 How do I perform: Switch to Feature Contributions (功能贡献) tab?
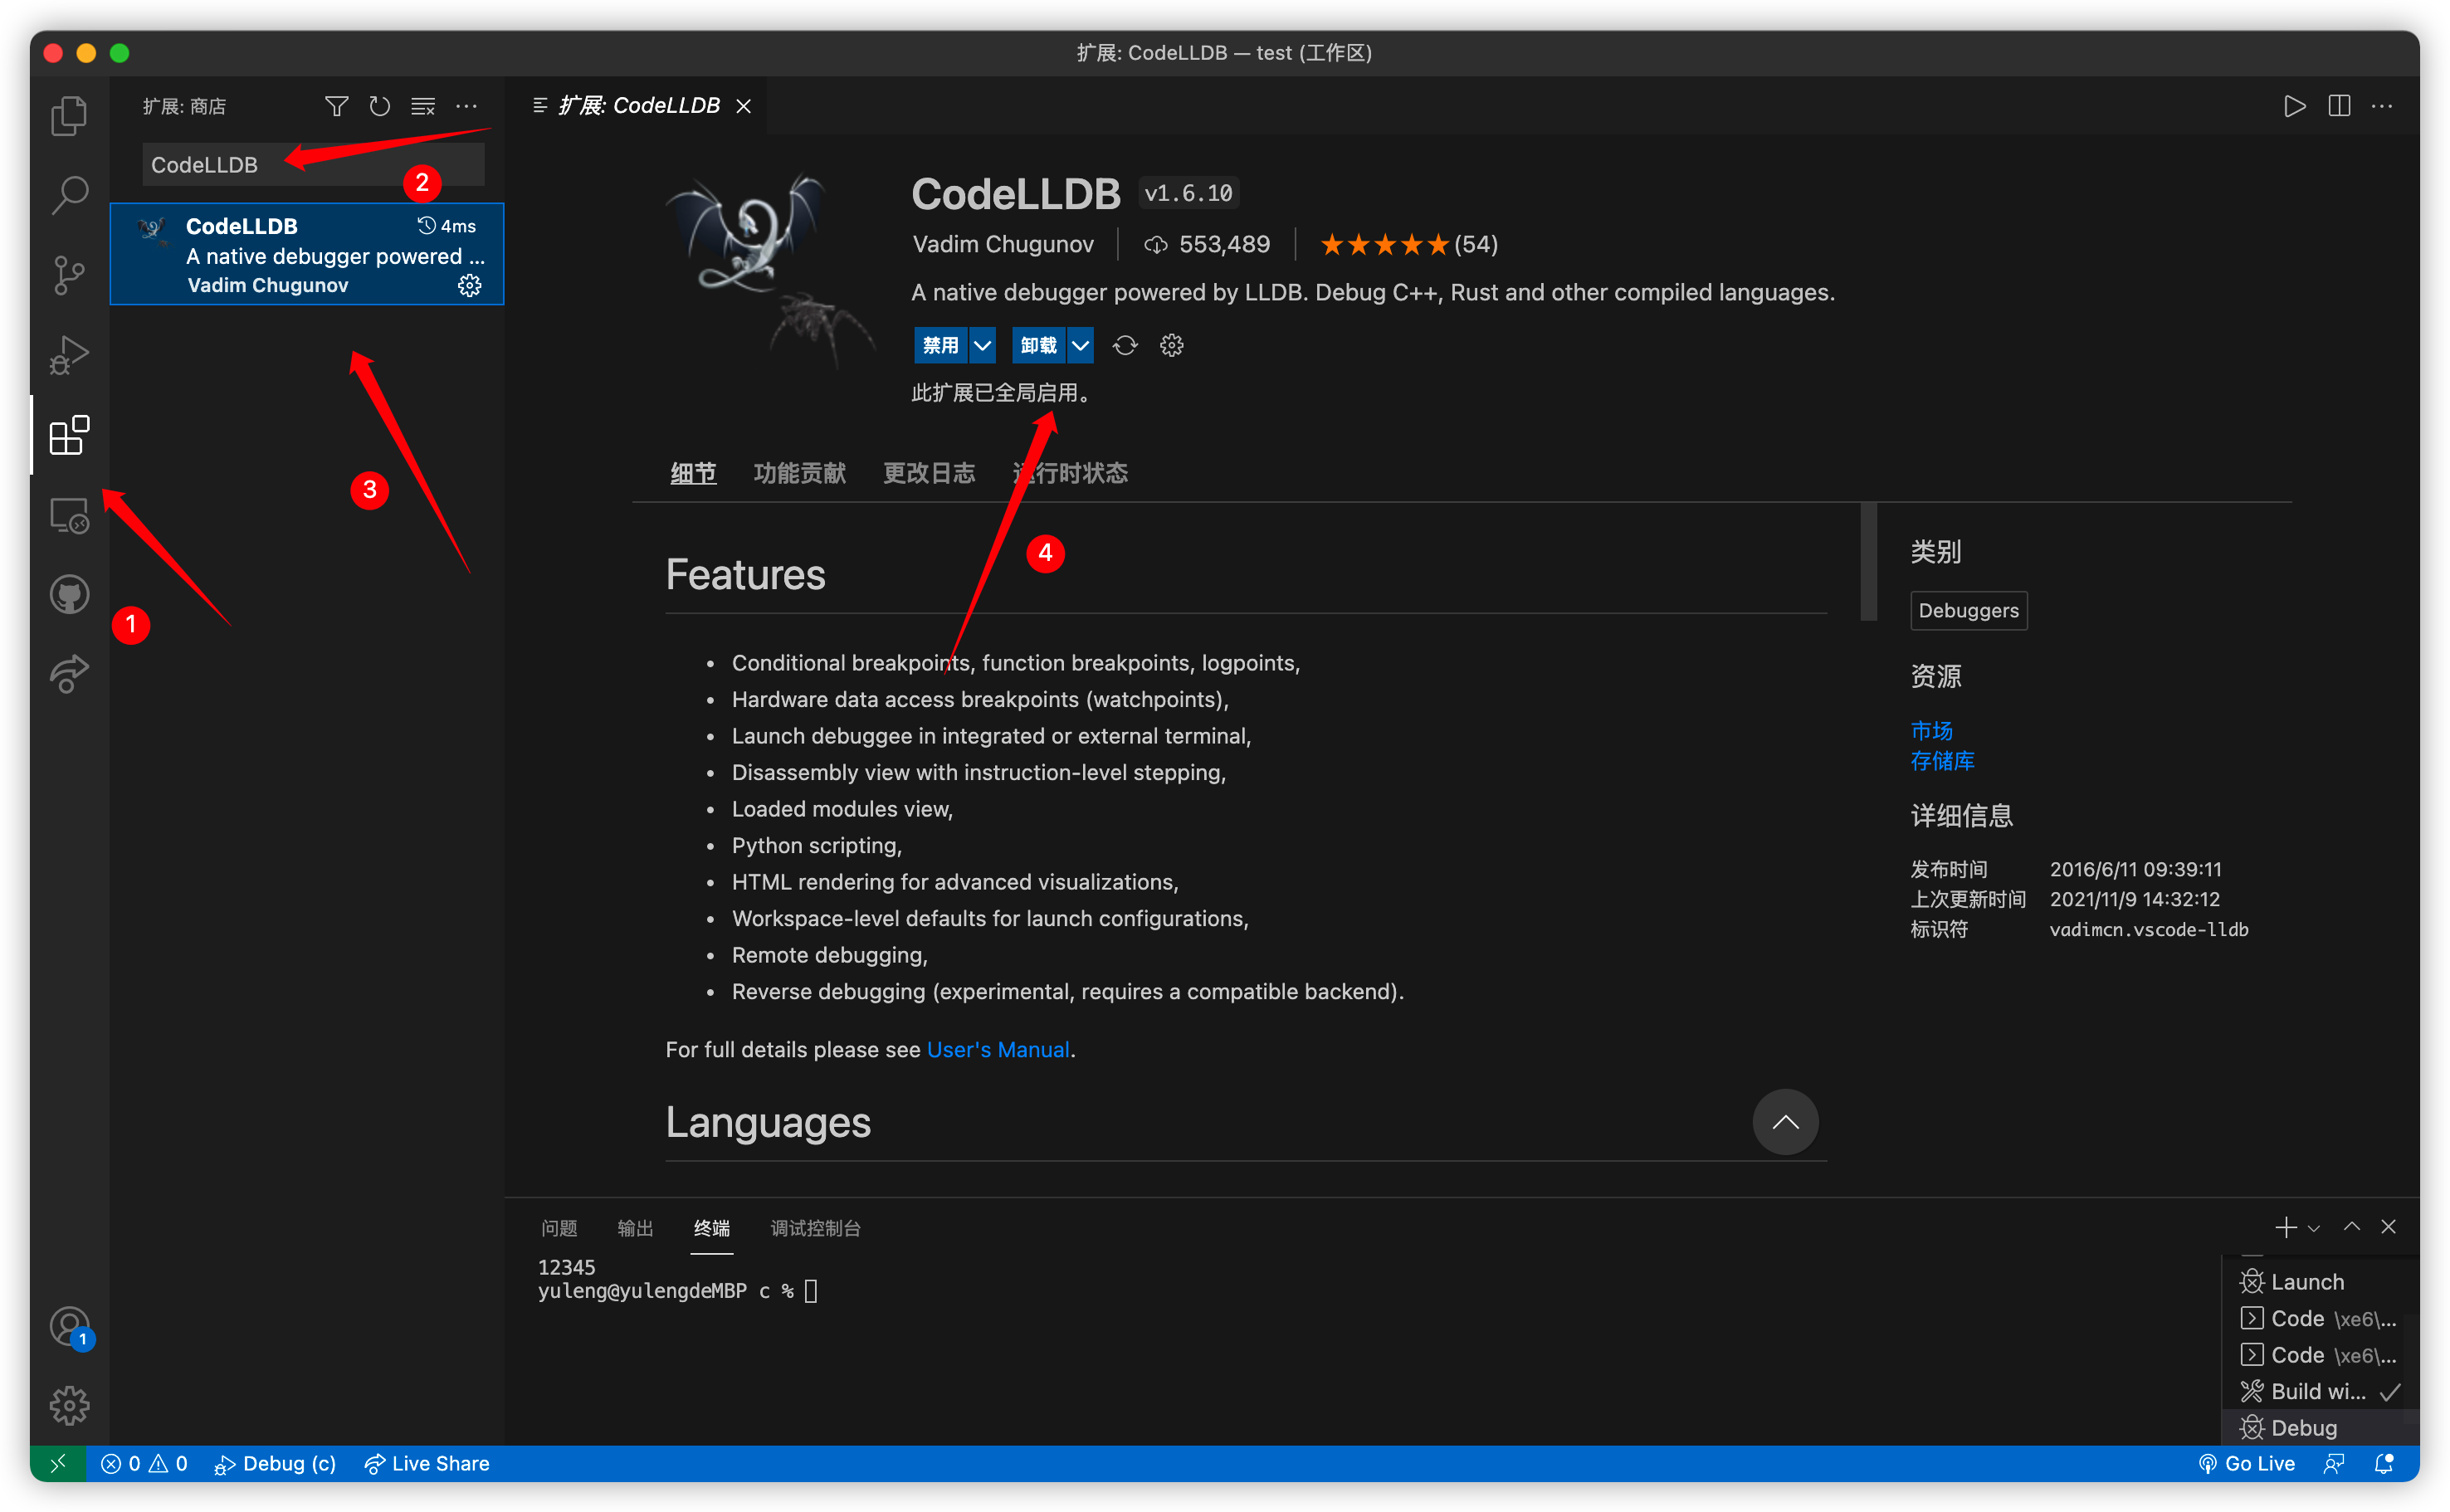pyautogui.click(x=799, y=473)
